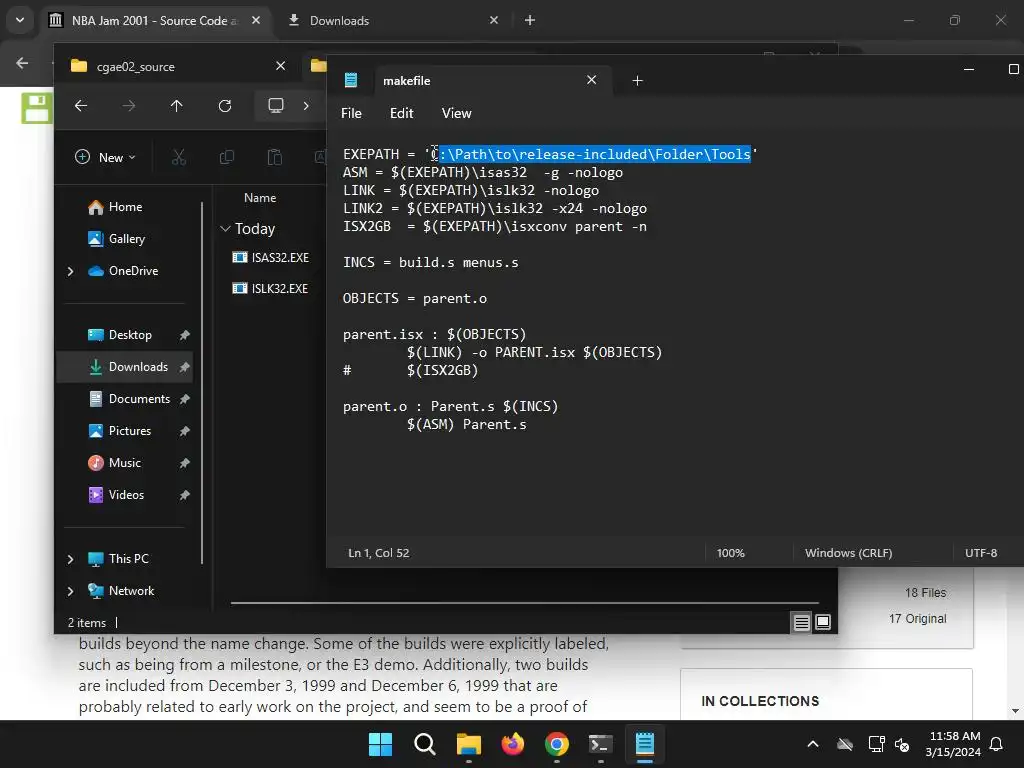Screen dimensions: 1024x768
Task: Click the Notepad taskbar icon
Action: [x=645, y=744]
